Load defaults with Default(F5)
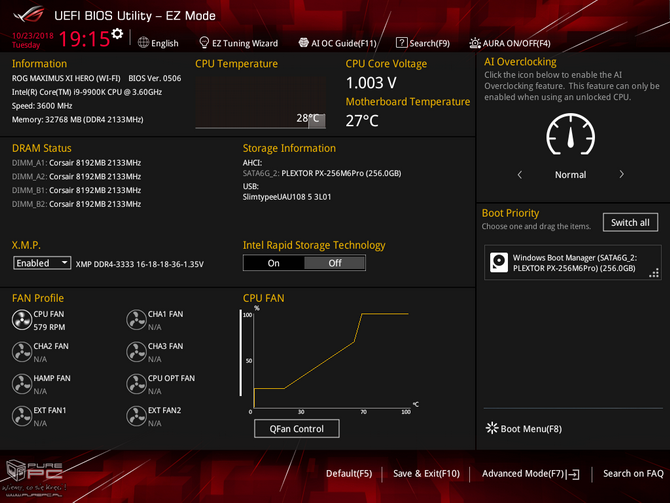The height and width of the screenshot is (503, 670). click(x=349, y=474)
